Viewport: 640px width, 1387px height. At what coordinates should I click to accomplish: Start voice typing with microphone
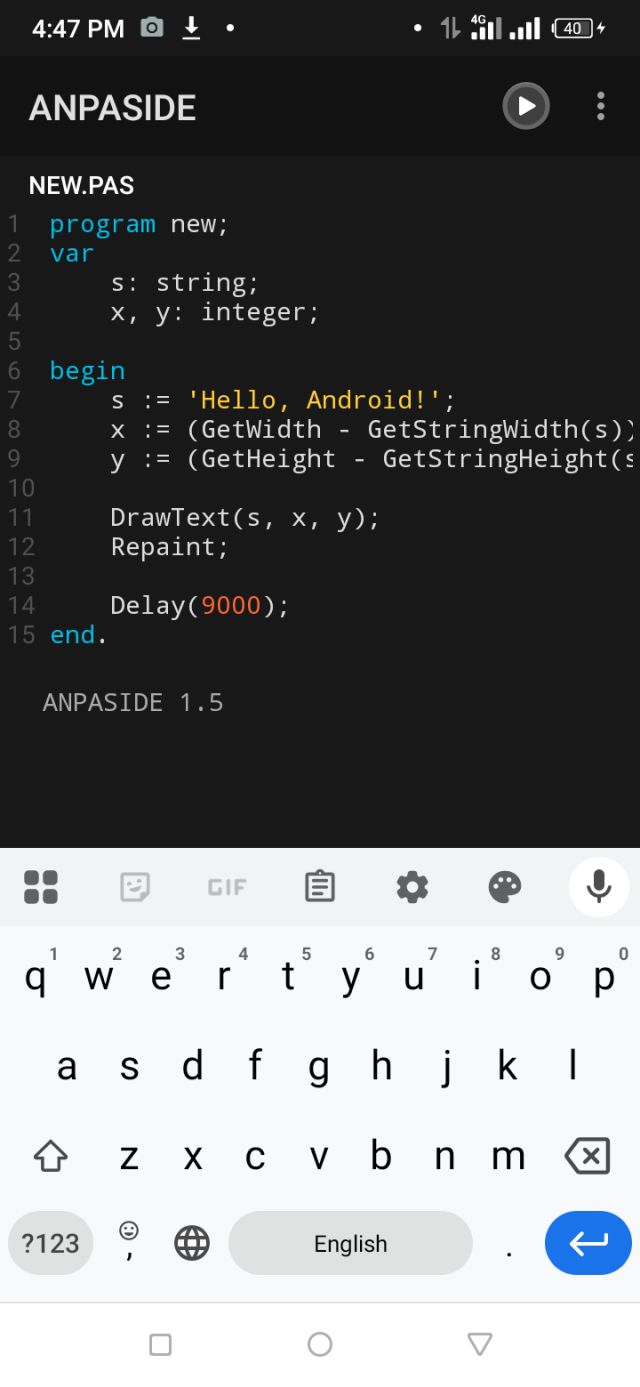point(598,887)
